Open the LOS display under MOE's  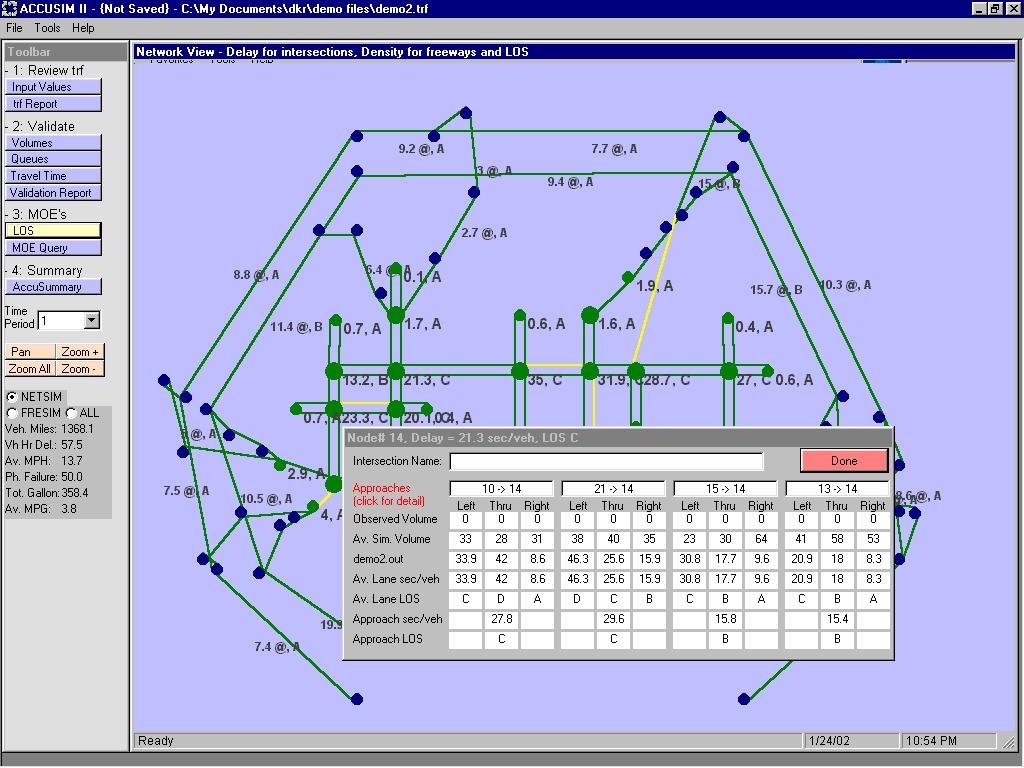pos(52,230)
